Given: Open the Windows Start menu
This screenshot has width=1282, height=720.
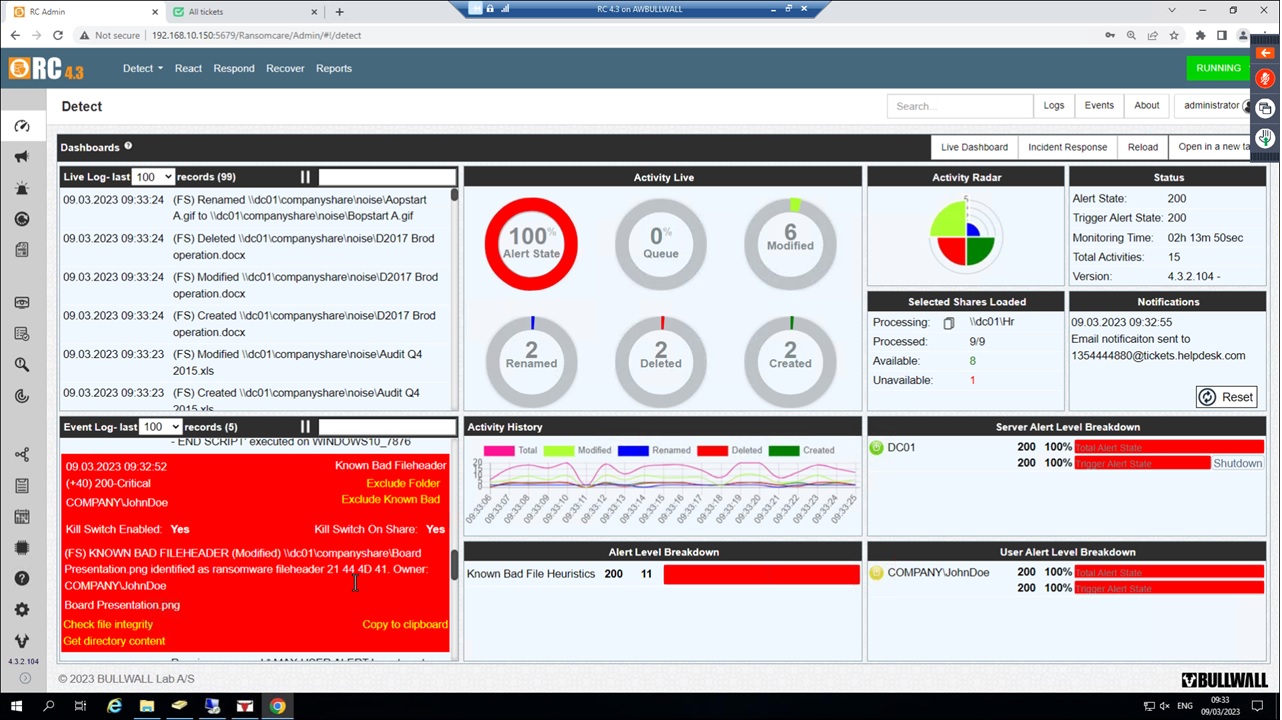Looking at the screenshot, I should coord(16,706).
